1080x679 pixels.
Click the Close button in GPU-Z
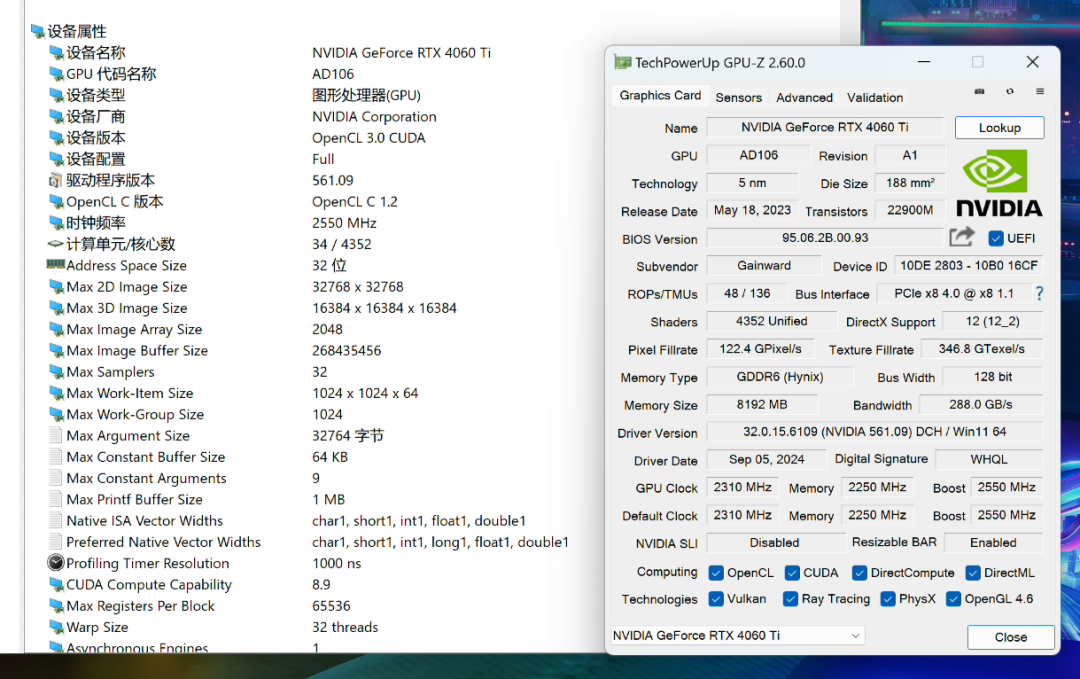[1010, 637]
